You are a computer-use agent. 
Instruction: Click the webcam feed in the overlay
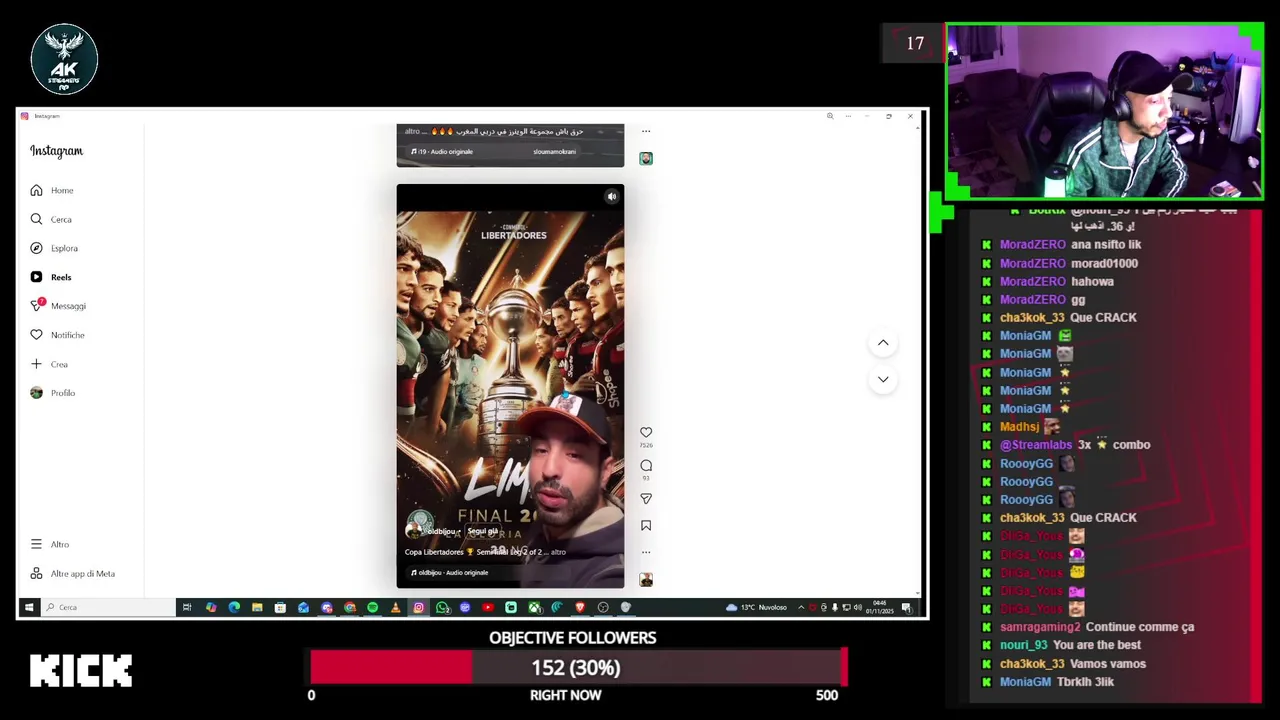click(1104, 111)
